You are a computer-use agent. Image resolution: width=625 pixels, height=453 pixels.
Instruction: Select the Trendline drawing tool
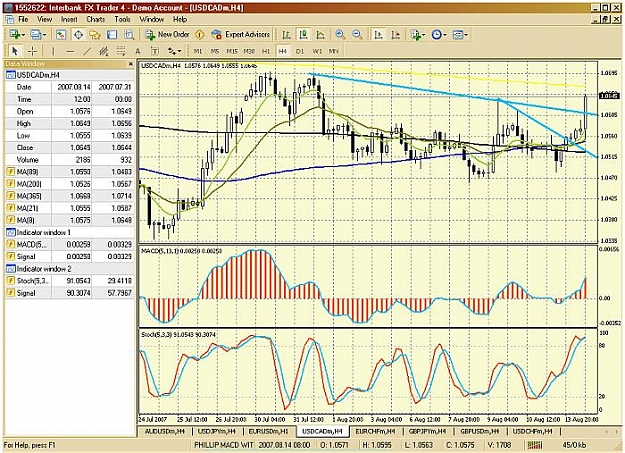87,51
